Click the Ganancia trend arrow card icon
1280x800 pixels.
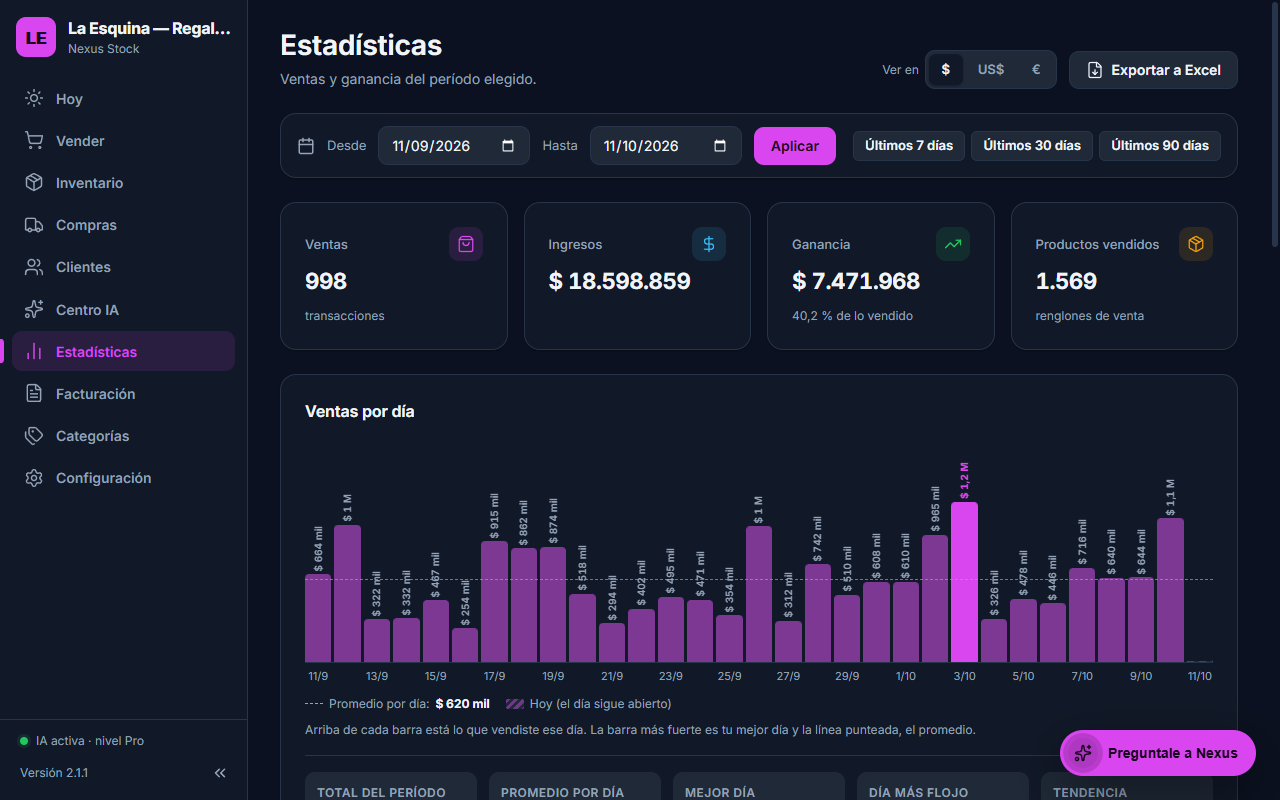coord(953,244)
